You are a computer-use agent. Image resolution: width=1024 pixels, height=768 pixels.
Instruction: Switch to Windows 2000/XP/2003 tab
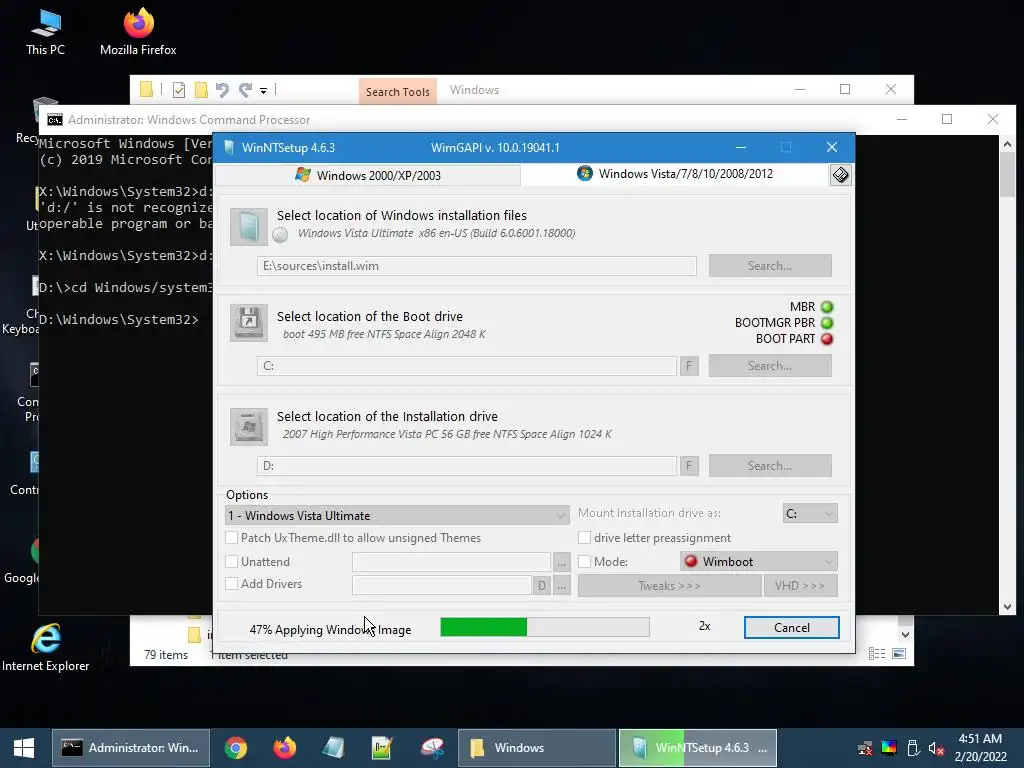pos(368,175)
